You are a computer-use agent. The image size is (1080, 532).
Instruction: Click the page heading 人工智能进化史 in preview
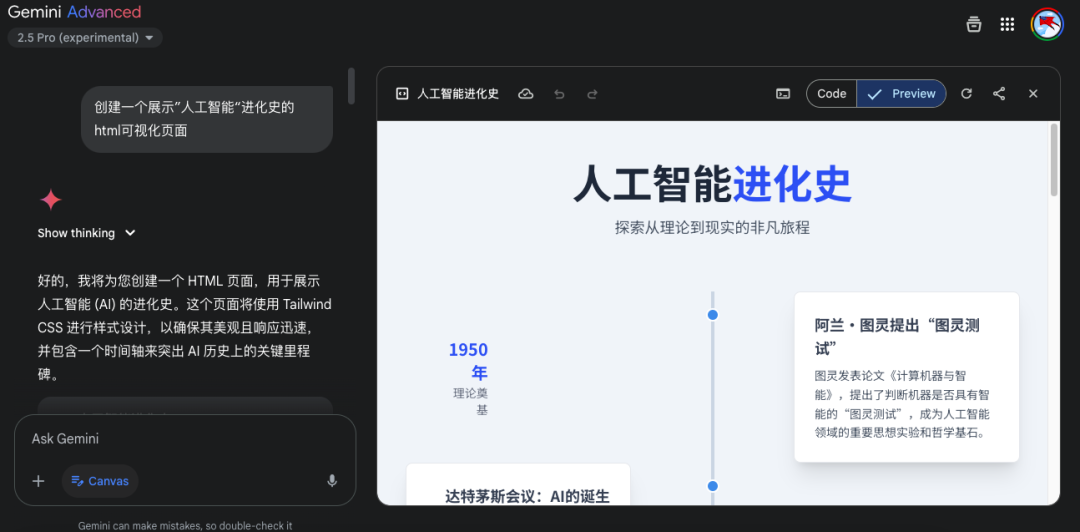[x=712, y=183]
